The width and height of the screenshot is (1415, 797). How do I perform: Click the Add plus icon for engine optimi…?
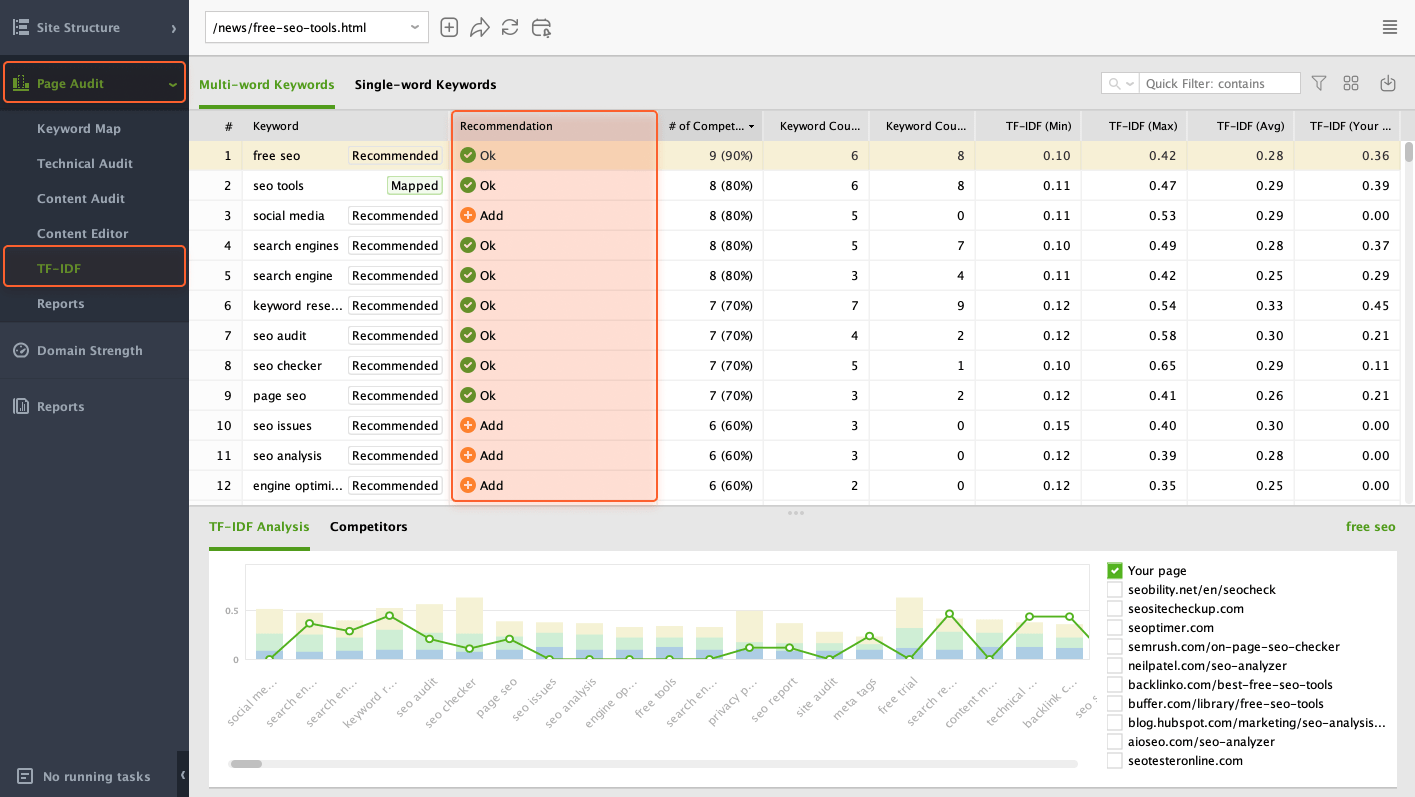467,485
